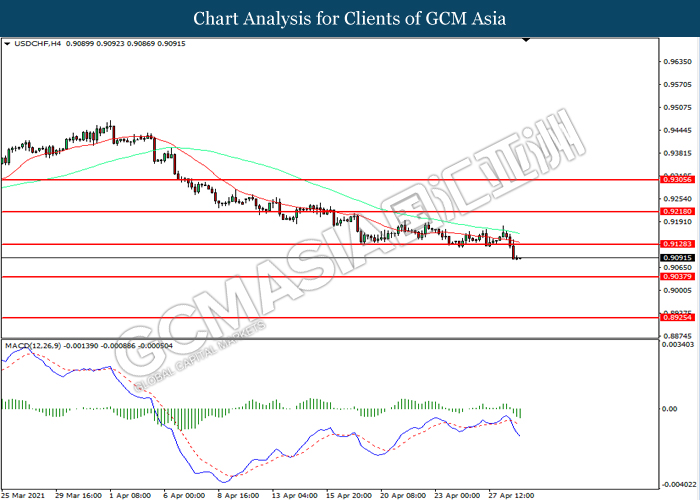Click the chart shift marker triangle at top
700x500 pixels.
pyautogui.click(x=526, y=40)
